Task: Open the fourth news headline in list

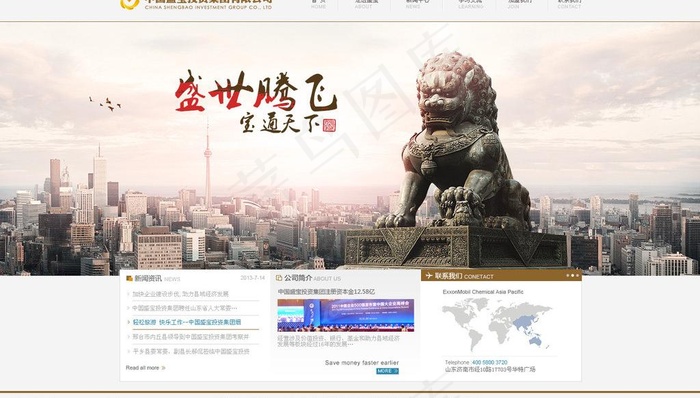Action: (191, 337)
